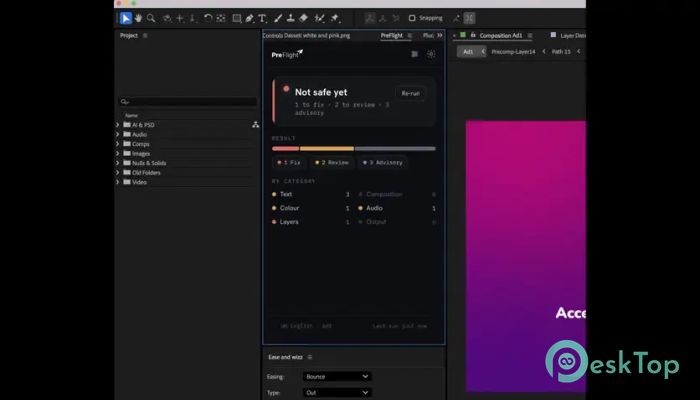Open the Project panel menu
700x400 pixels.
(x=145, y=35)
